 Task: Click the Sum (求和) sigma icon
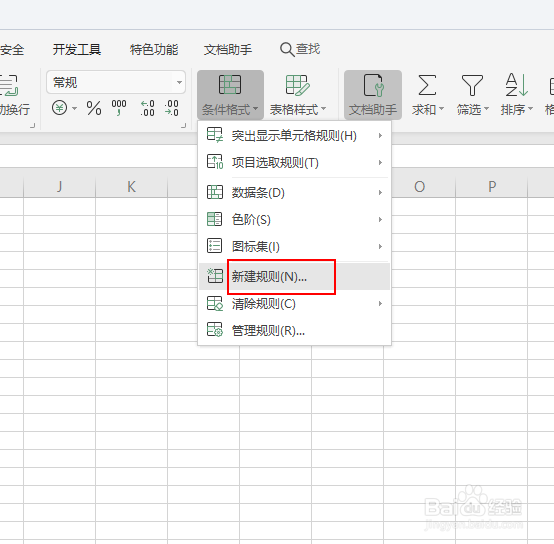point(427,85)
